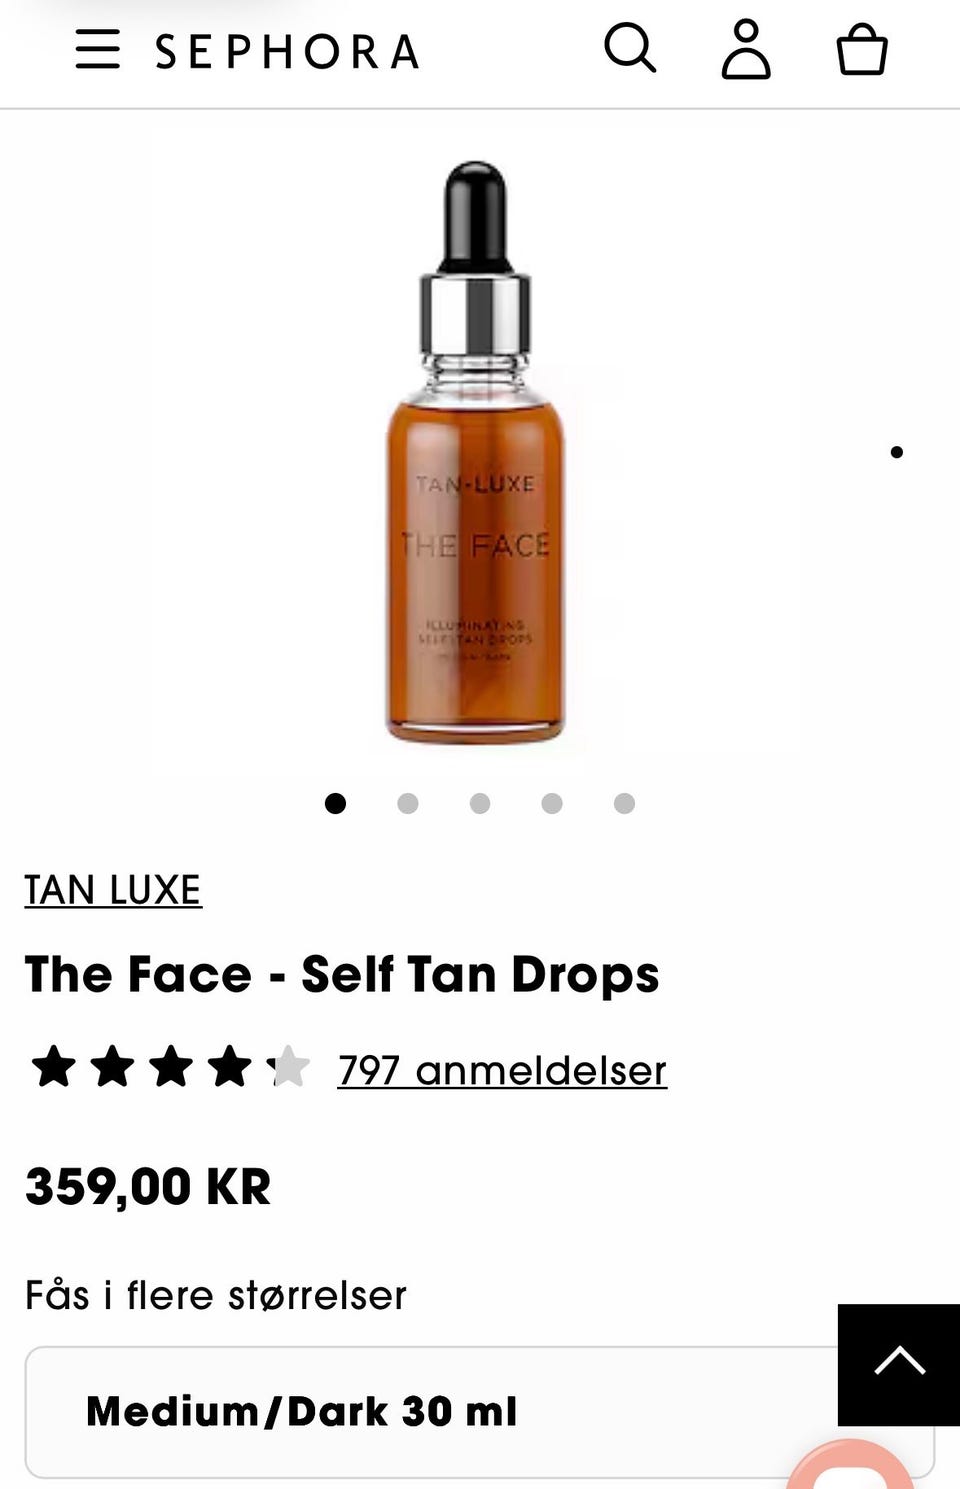Image resolution: width=960 pixels, height=1489 pixels.
Task: Open the search magnifier icon
Action: (x=630, y=48)
